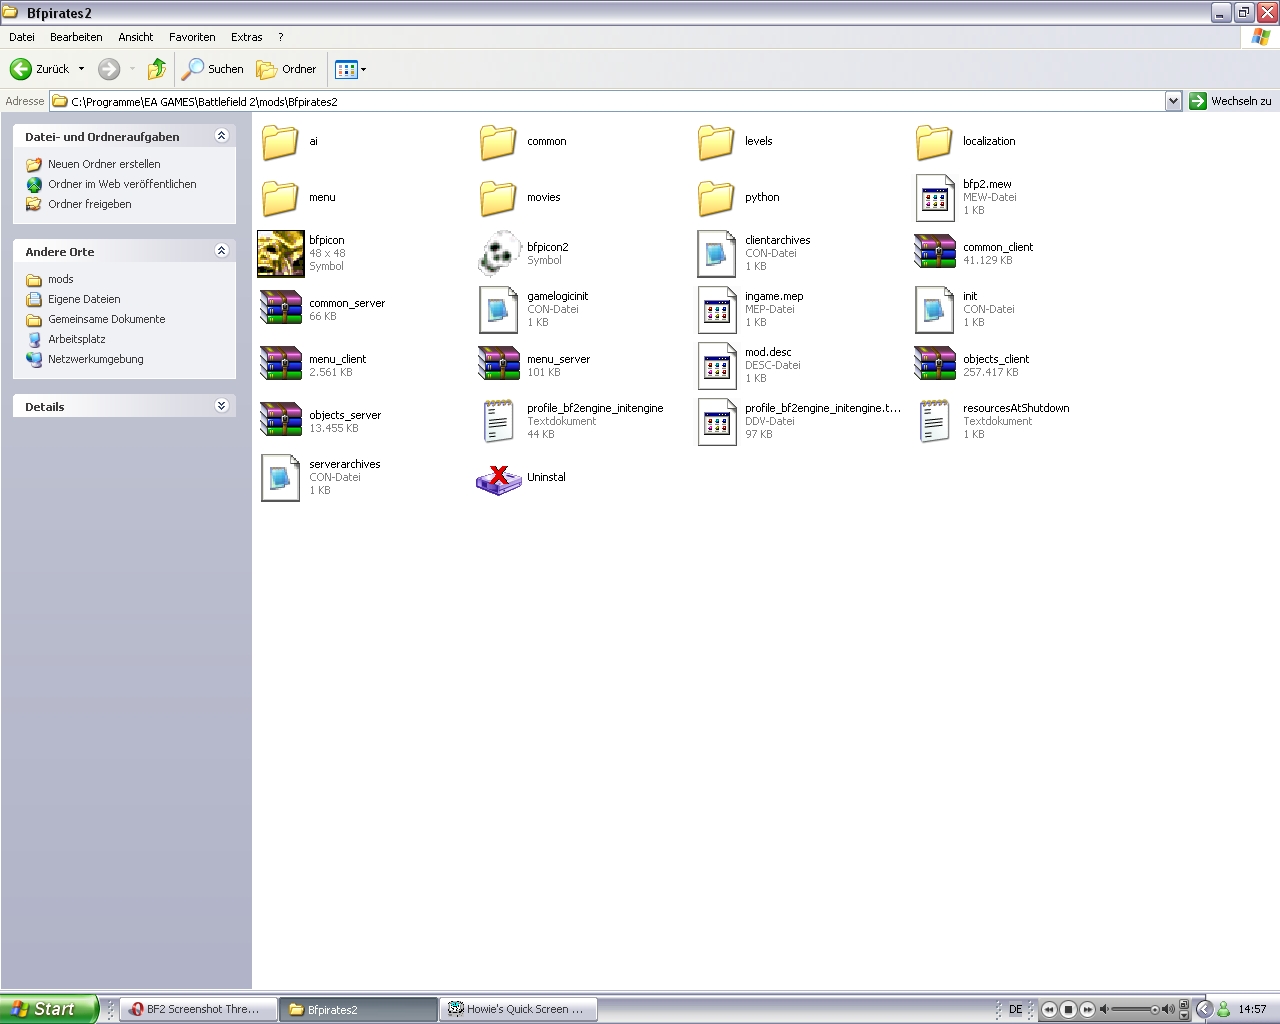Toggle the Ordner folders pane
This screenshot has height=1024, width=1280.
coord(287,69)
